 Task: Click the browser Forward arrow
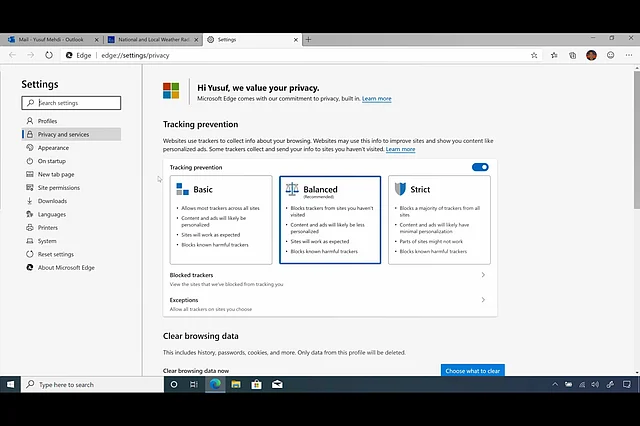pos(31,55)
